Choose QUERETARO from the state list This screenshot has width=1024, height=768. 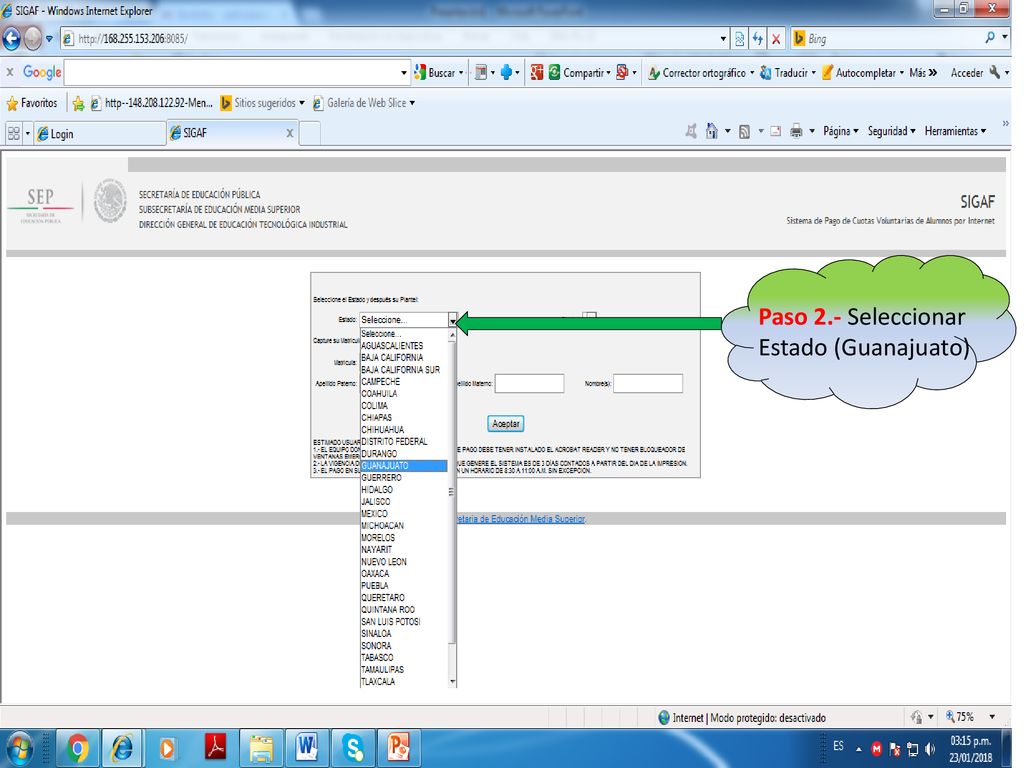[x=404, y=598]
